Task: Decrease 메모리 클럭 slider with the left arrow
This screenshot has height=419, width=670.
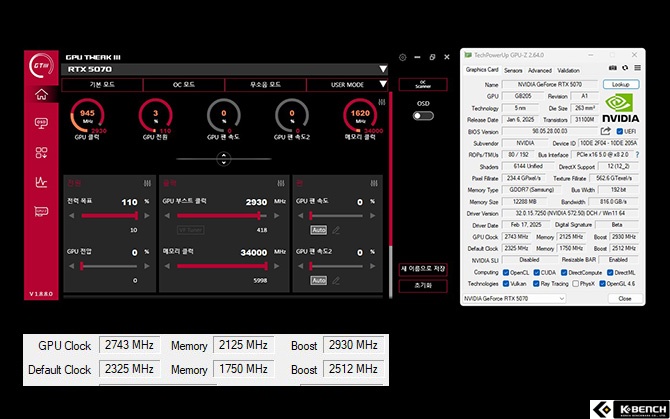Action: tap(167, 266)
